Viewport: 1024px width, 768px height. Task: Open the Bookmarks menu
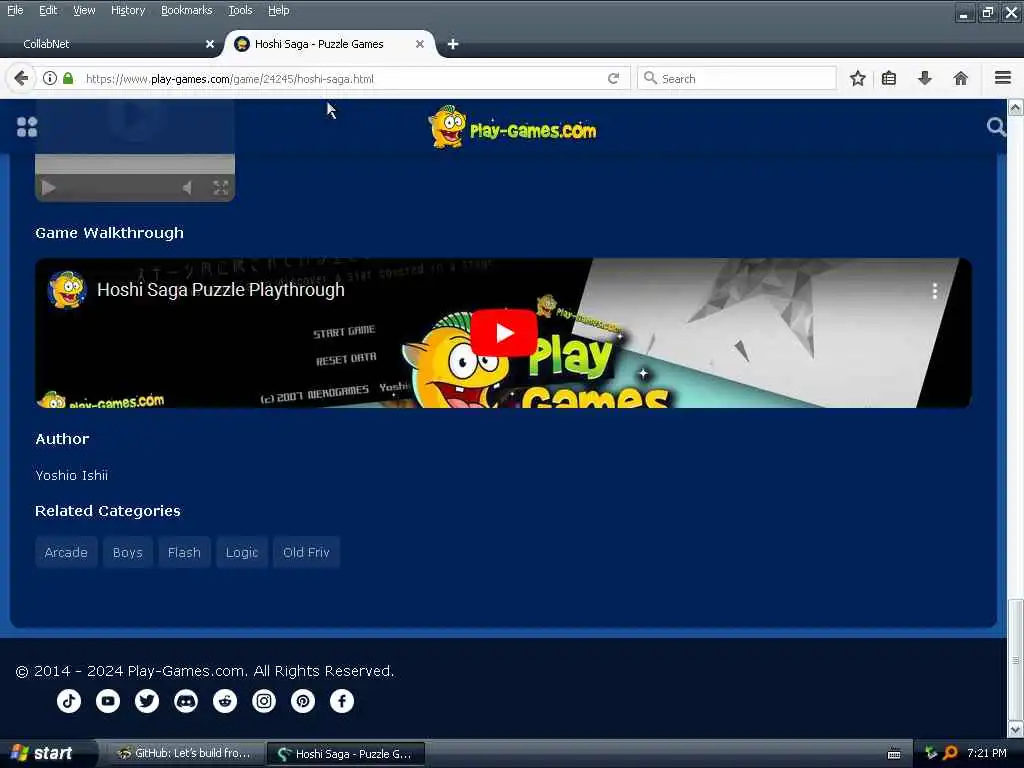coord(187,10)
